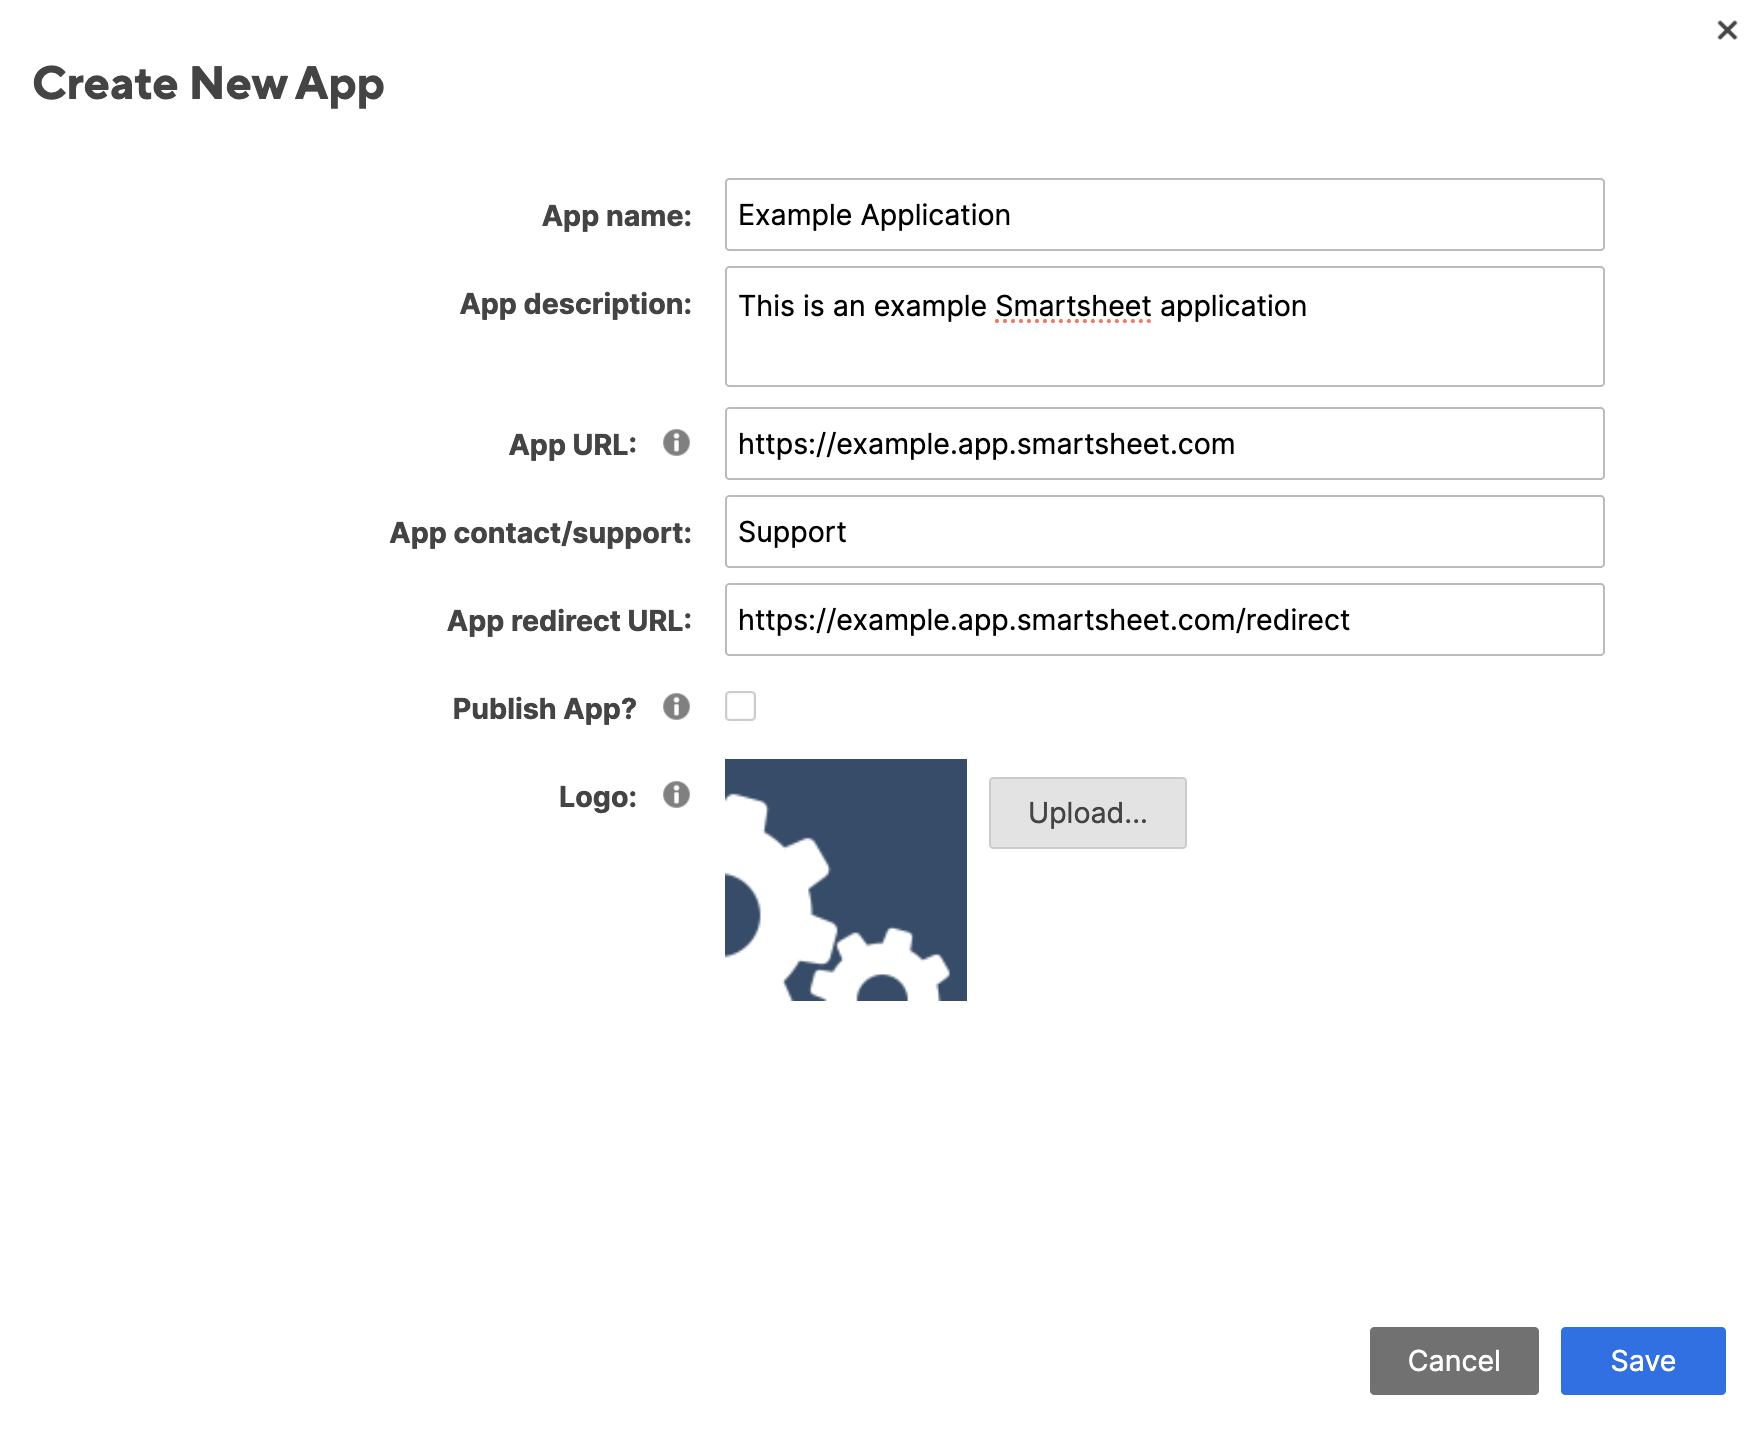The width and height of the screenshot is (1758, 1430).
Task: Click the App contact/support field containing Support
Action: click(1164, 532)
